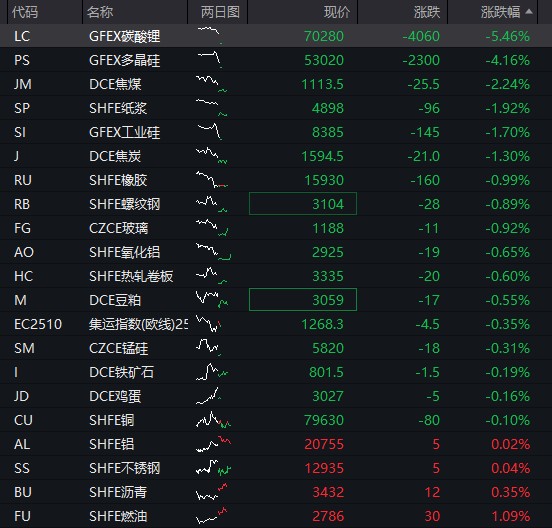The width and height of the screenshot is (552, 528).
Task: Open SHFE燃油 sparkline chart
Action: (212, 516)
